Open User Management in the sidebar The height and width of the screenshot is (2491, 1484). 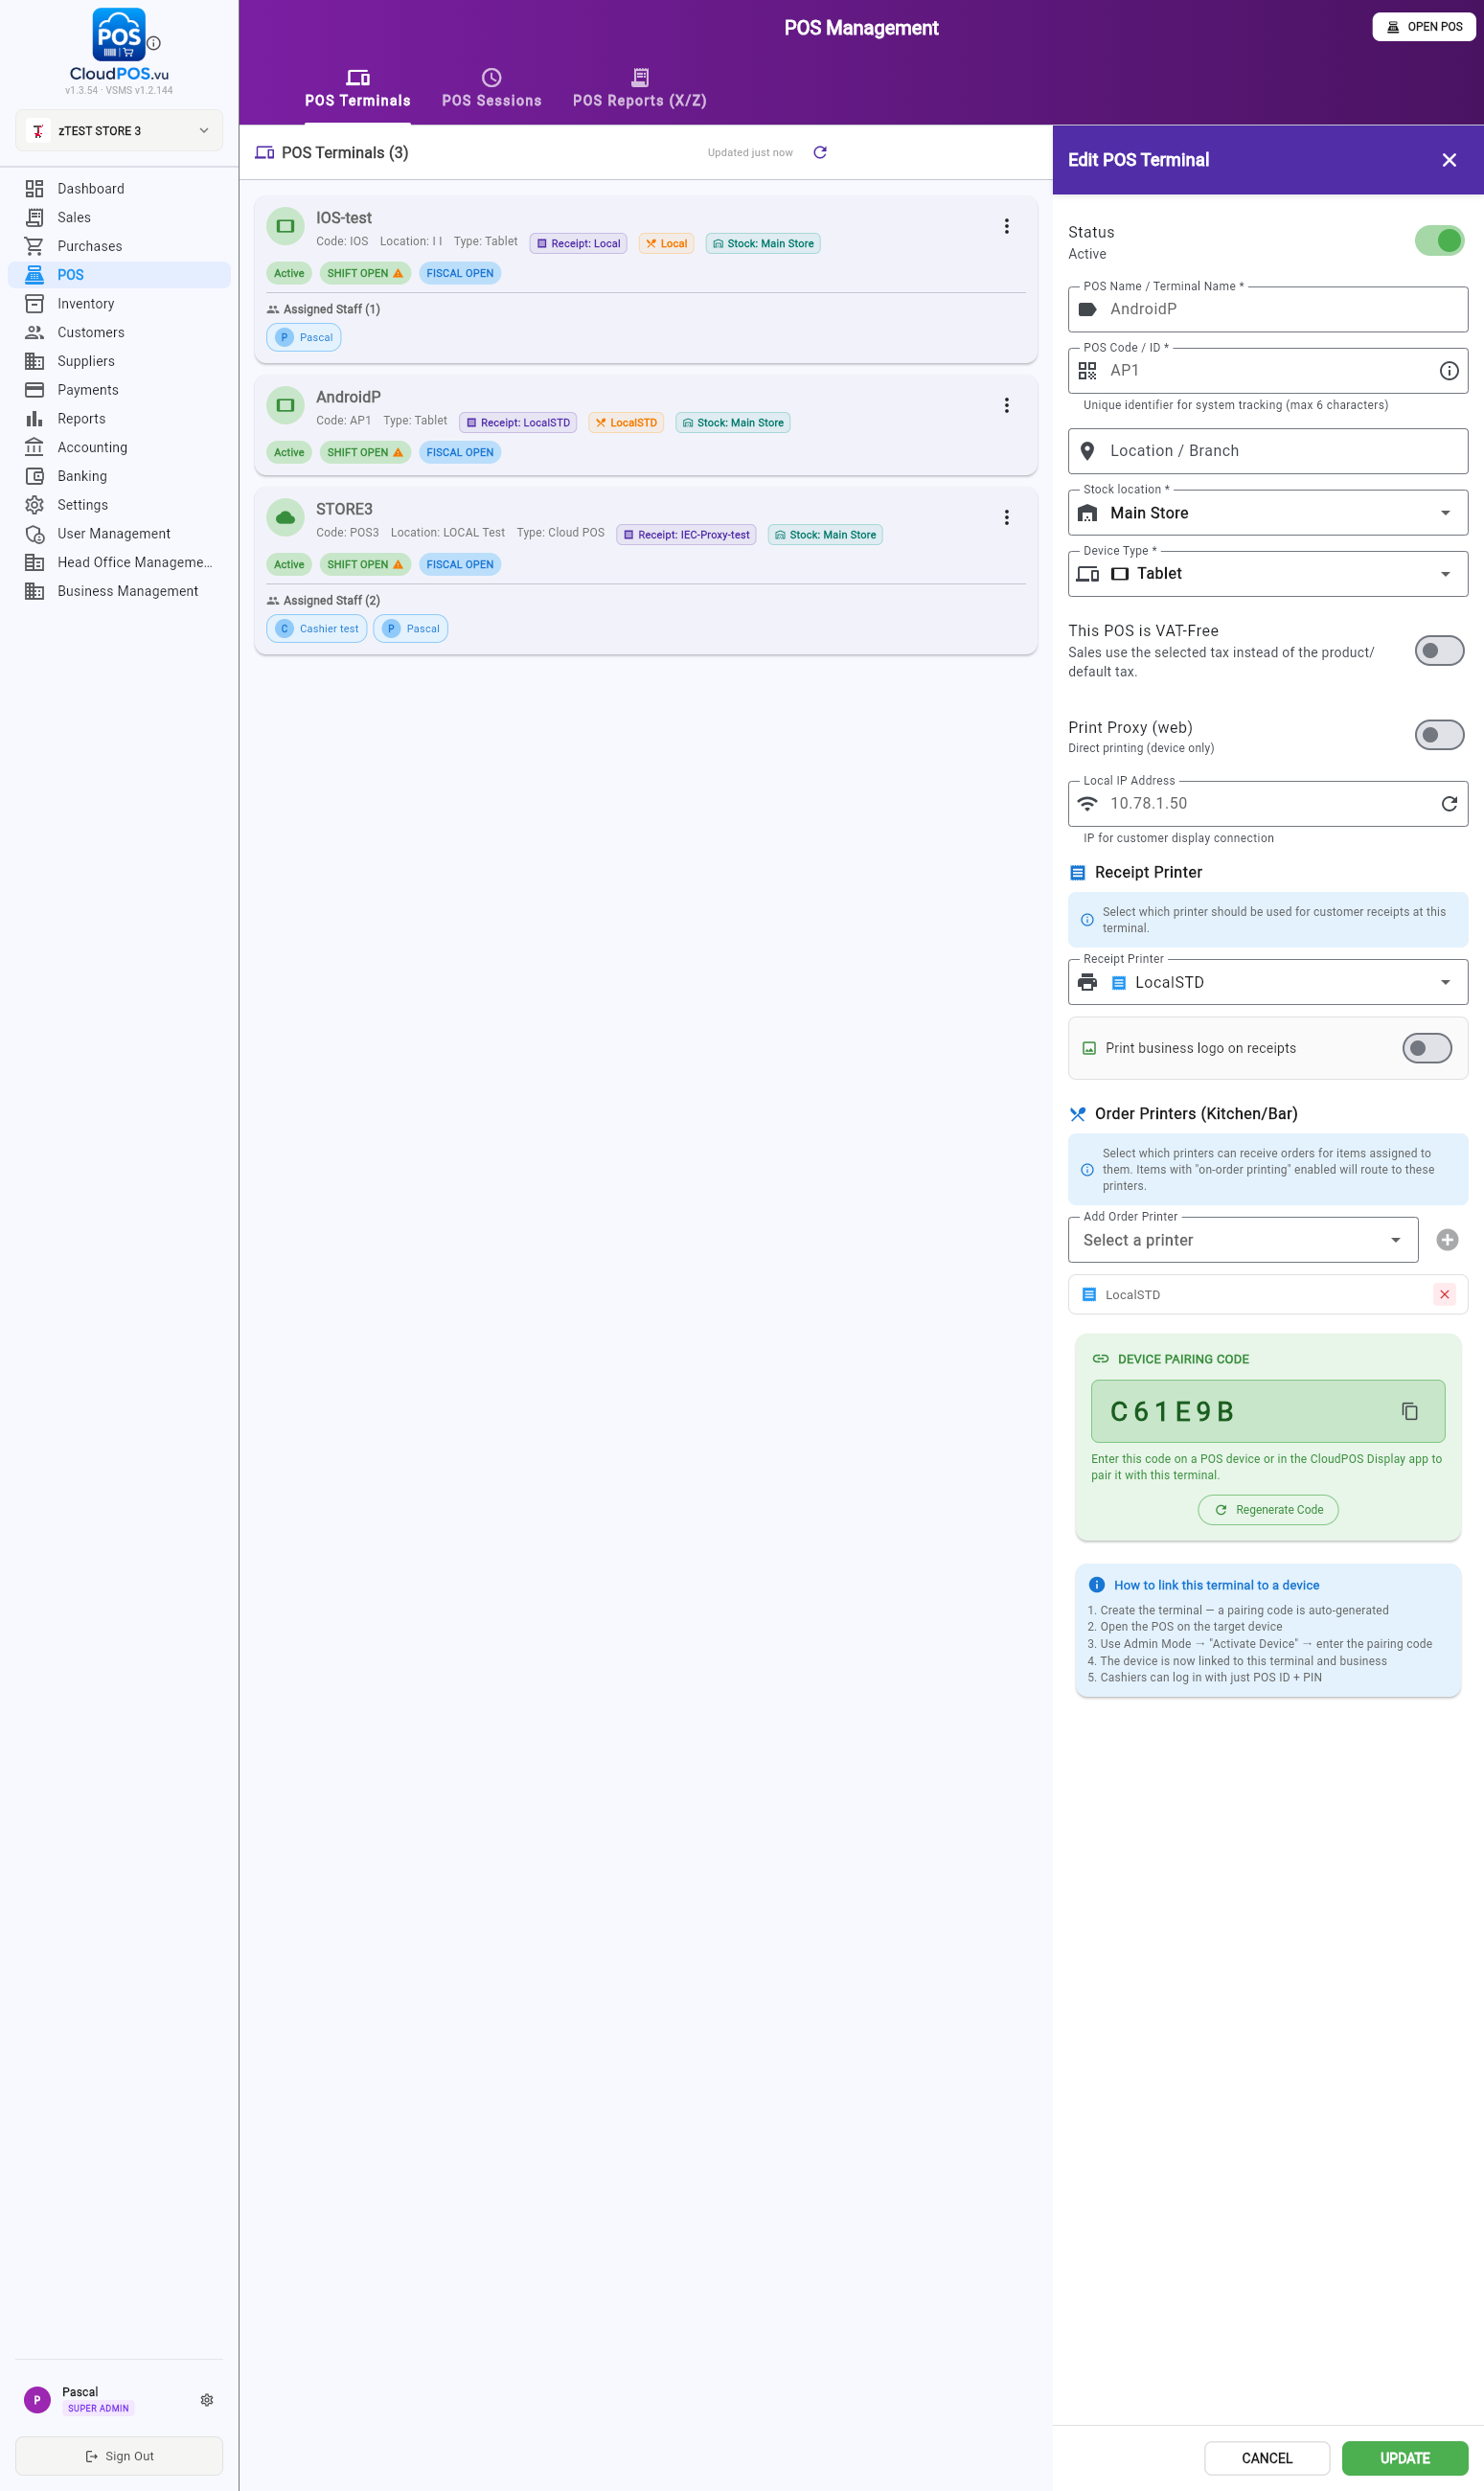pos(119,534)
